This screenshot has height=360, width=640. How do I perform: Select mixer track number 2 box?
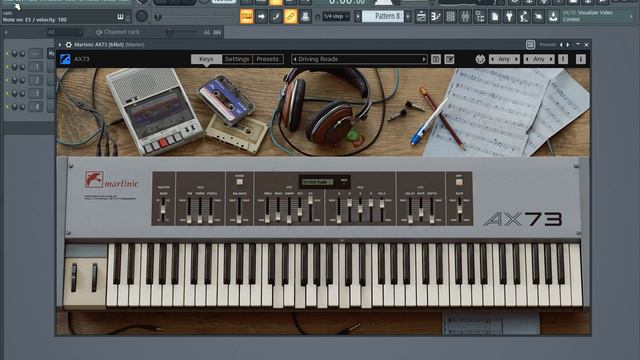pyautogui.click(x=36, y=80)
